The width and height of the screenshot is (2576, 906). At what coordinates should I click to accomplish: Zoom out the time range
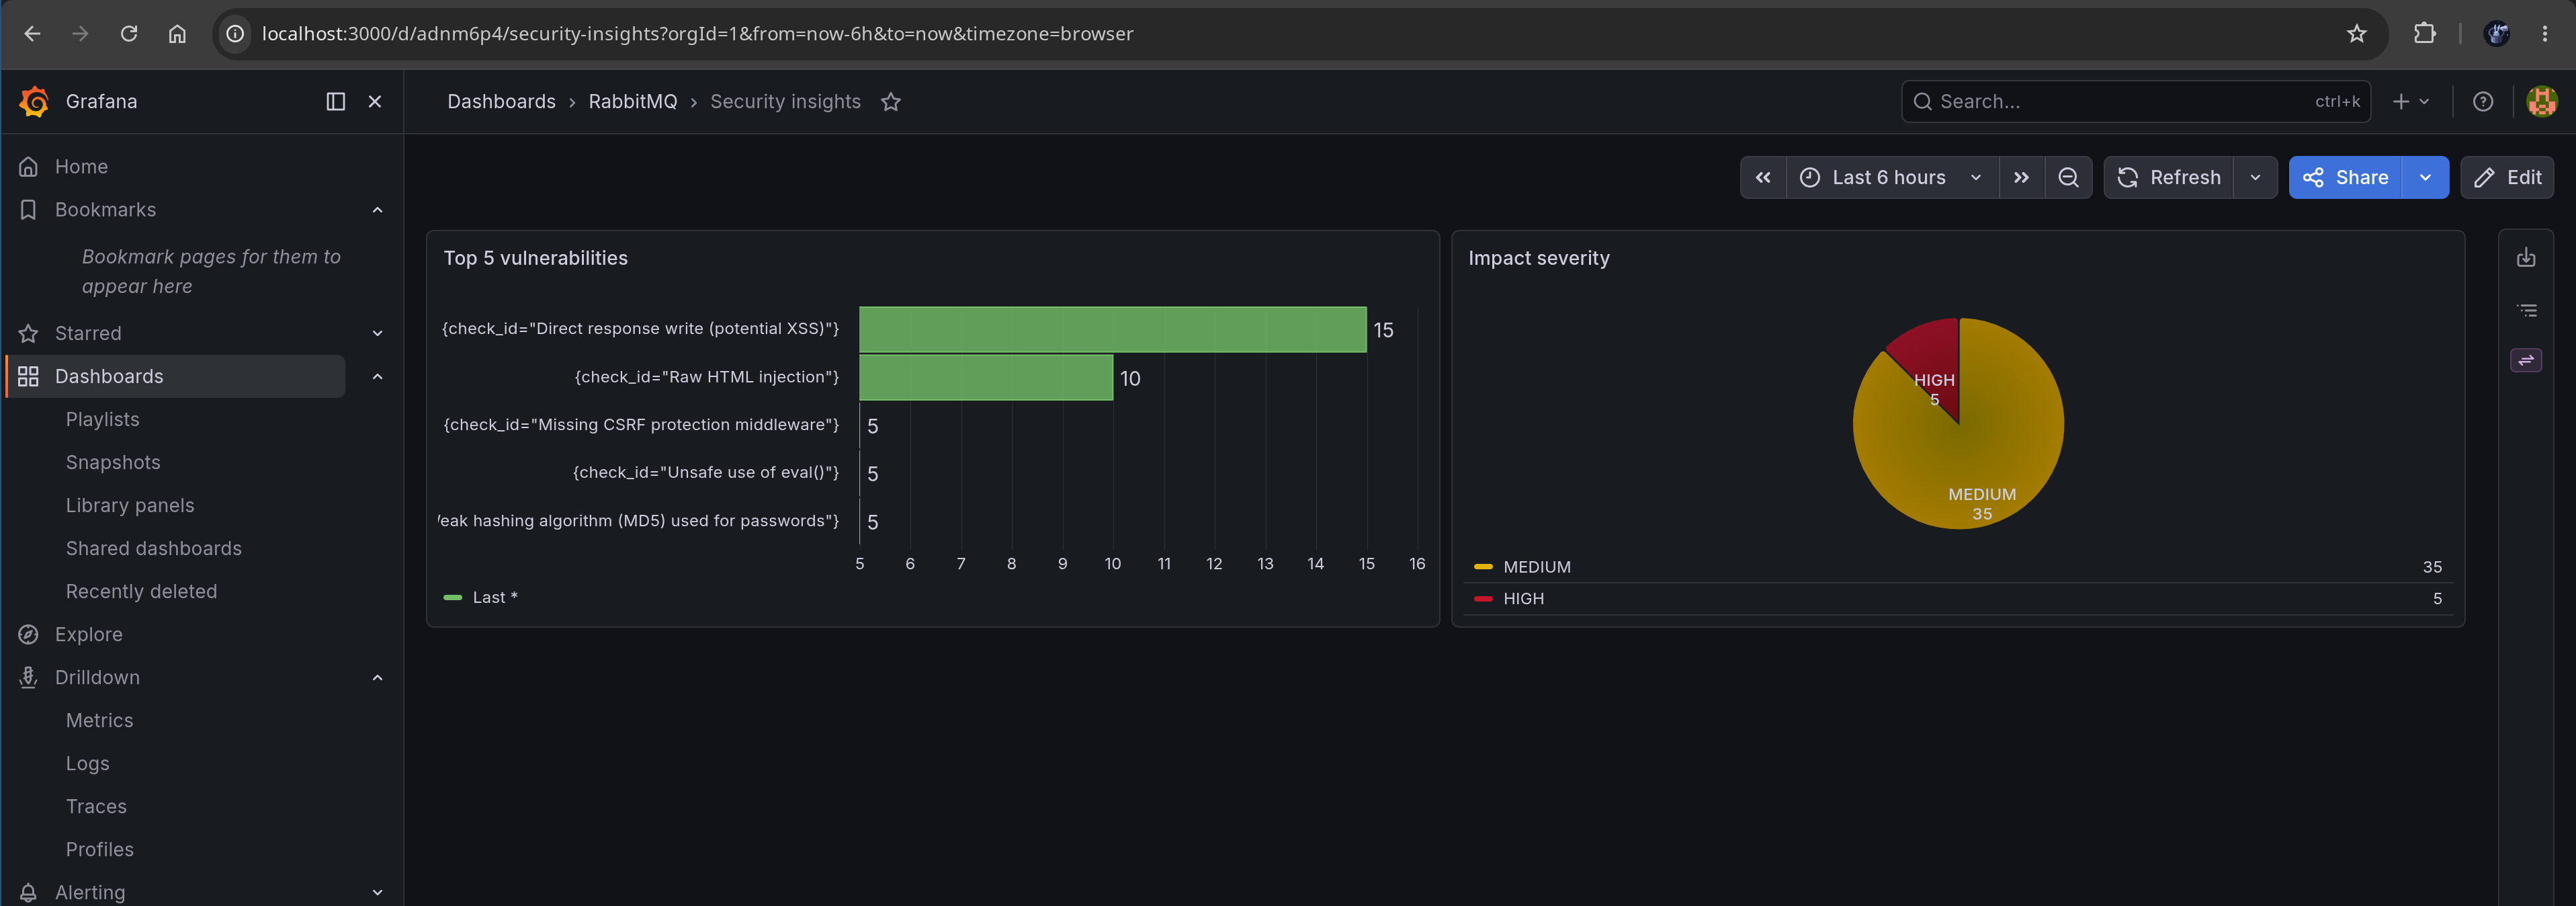click(2068, 177)
